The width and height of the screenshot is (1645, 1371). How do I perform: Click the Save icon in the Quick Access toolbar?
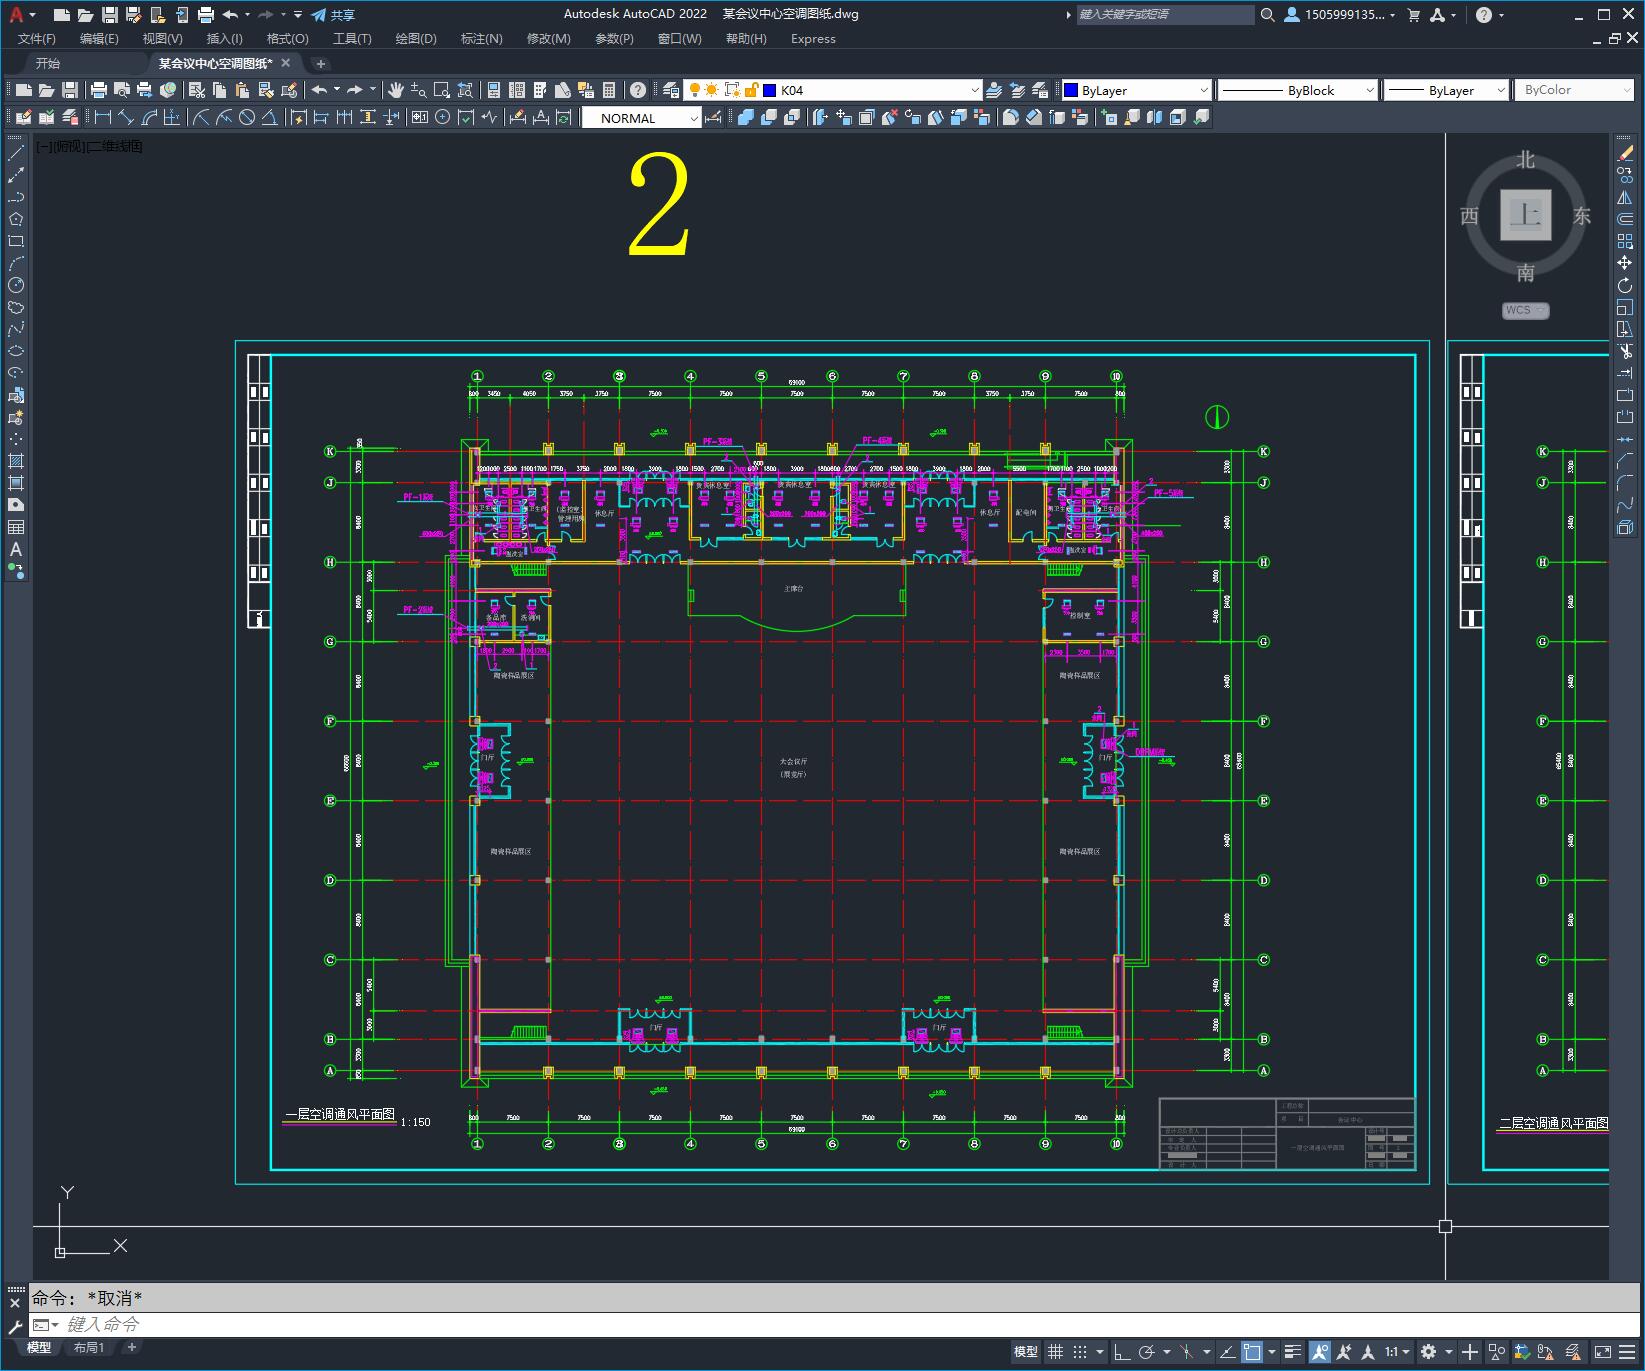[x=110, y=15]
